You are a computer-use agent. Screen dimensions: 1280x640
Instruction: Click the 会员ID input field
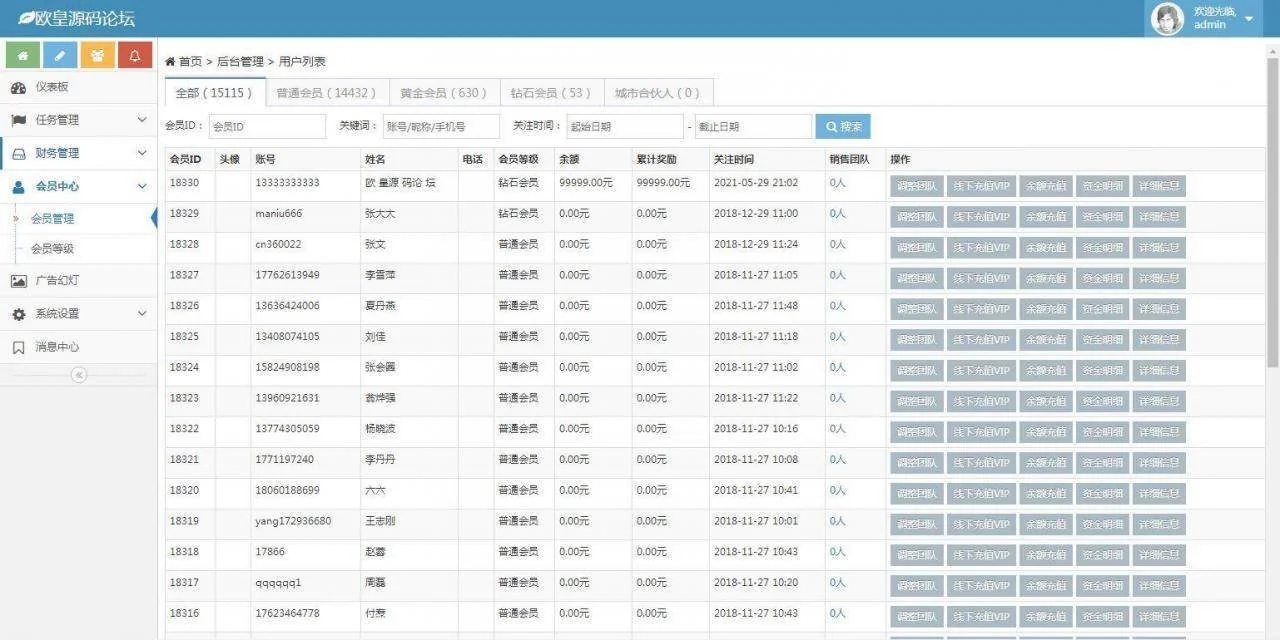click(267, 127)
